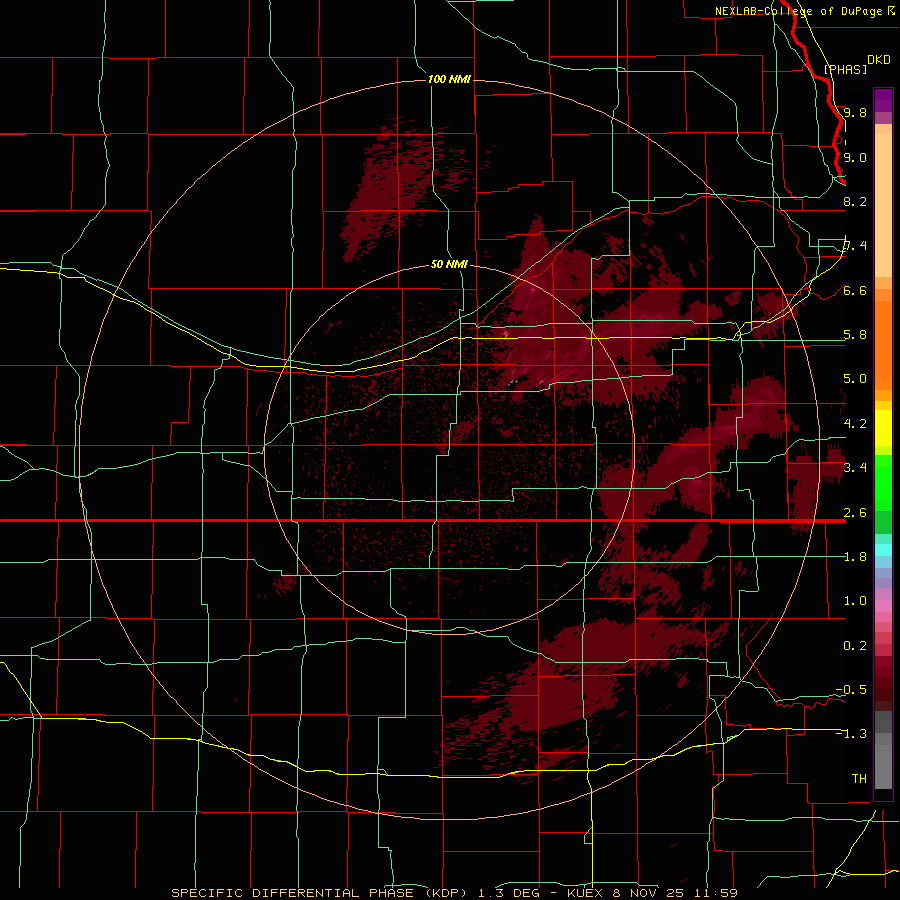Click the SPECIFIC DIFFERENTIAL PHASE (KDP) title text
The image size is (900, 900).
tap(321, 893)
